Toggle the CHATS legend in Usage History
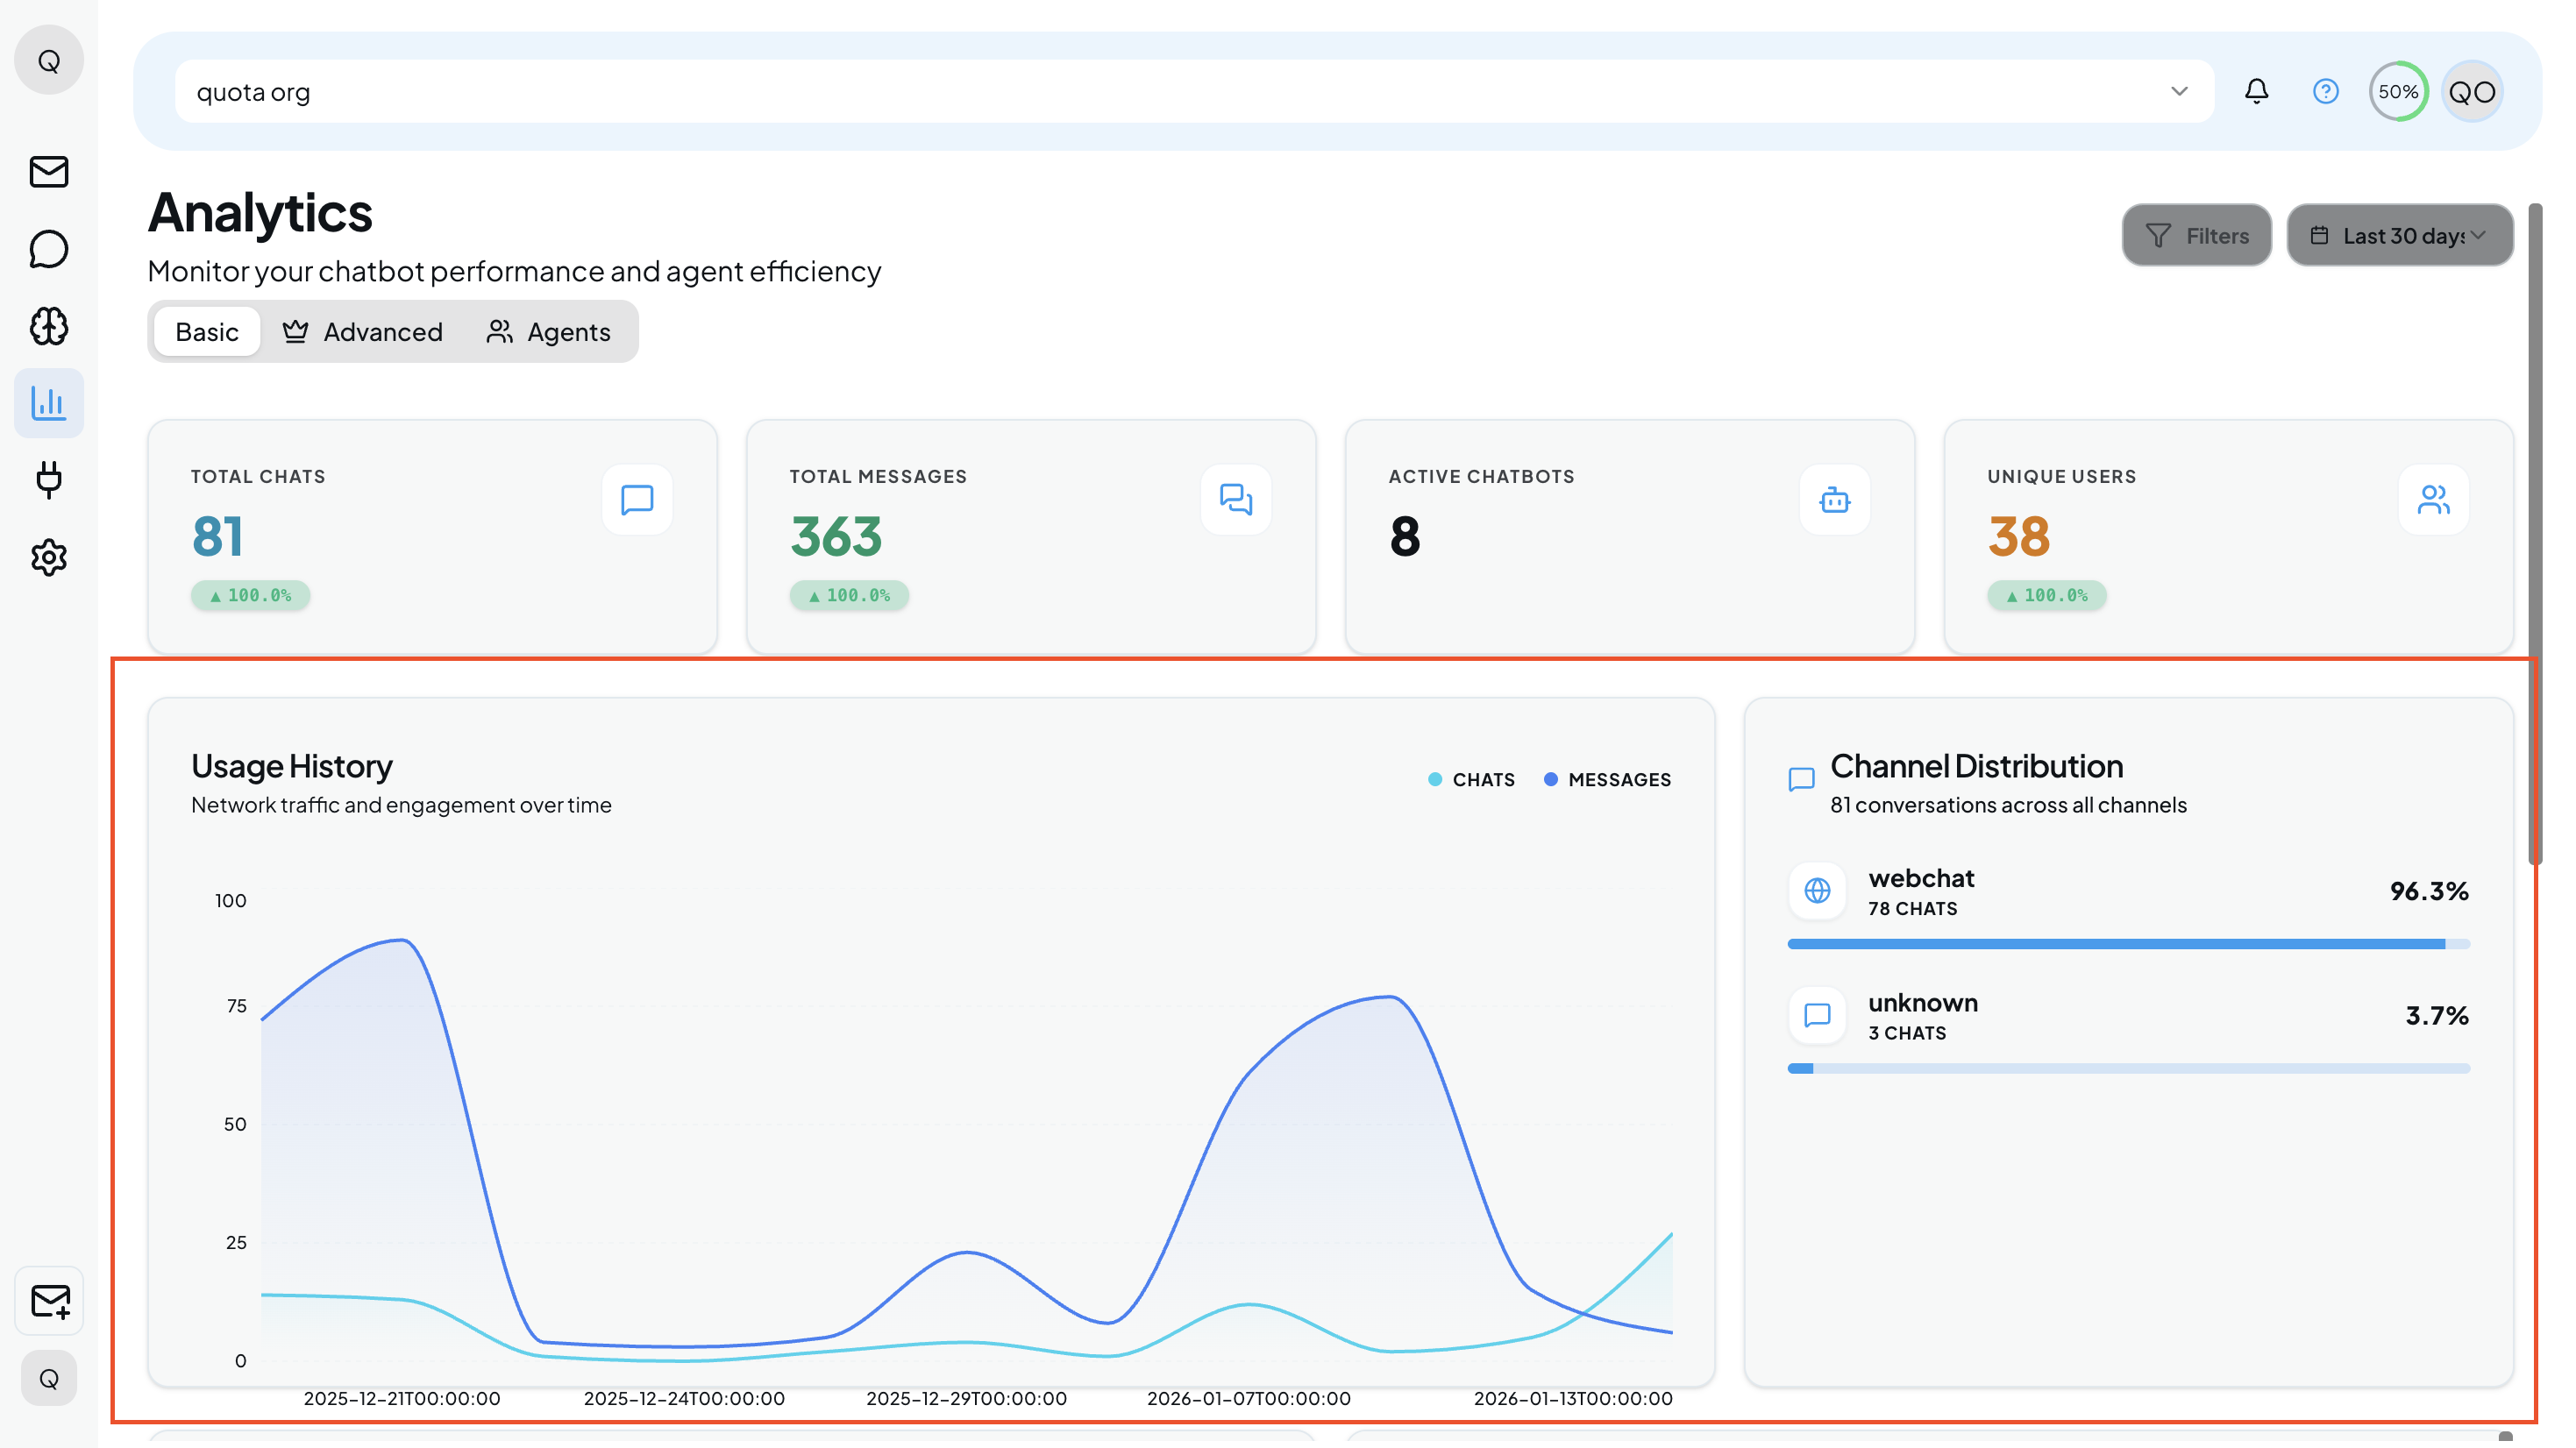Image resolution: width=2576 pixels, height=1448 pixels. pos(1471,779)
